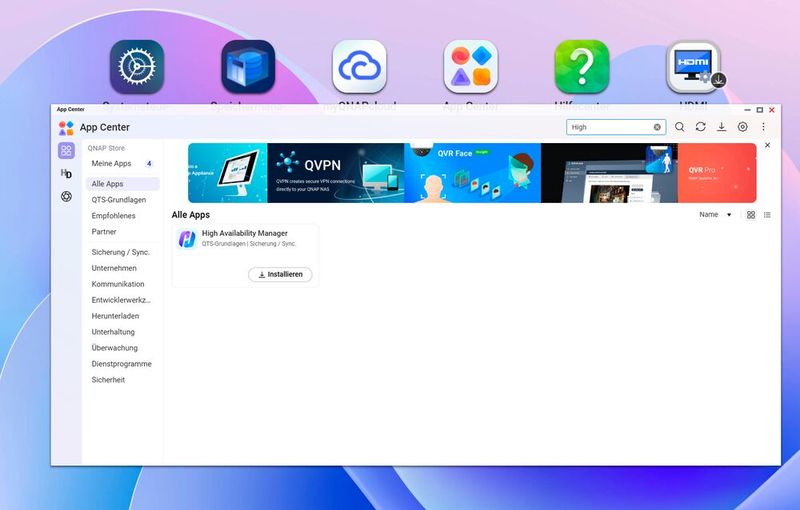Viewport: 800px width, 510px height.
Task: Open the three-dot more options menu
Action: tap(764, 127)
